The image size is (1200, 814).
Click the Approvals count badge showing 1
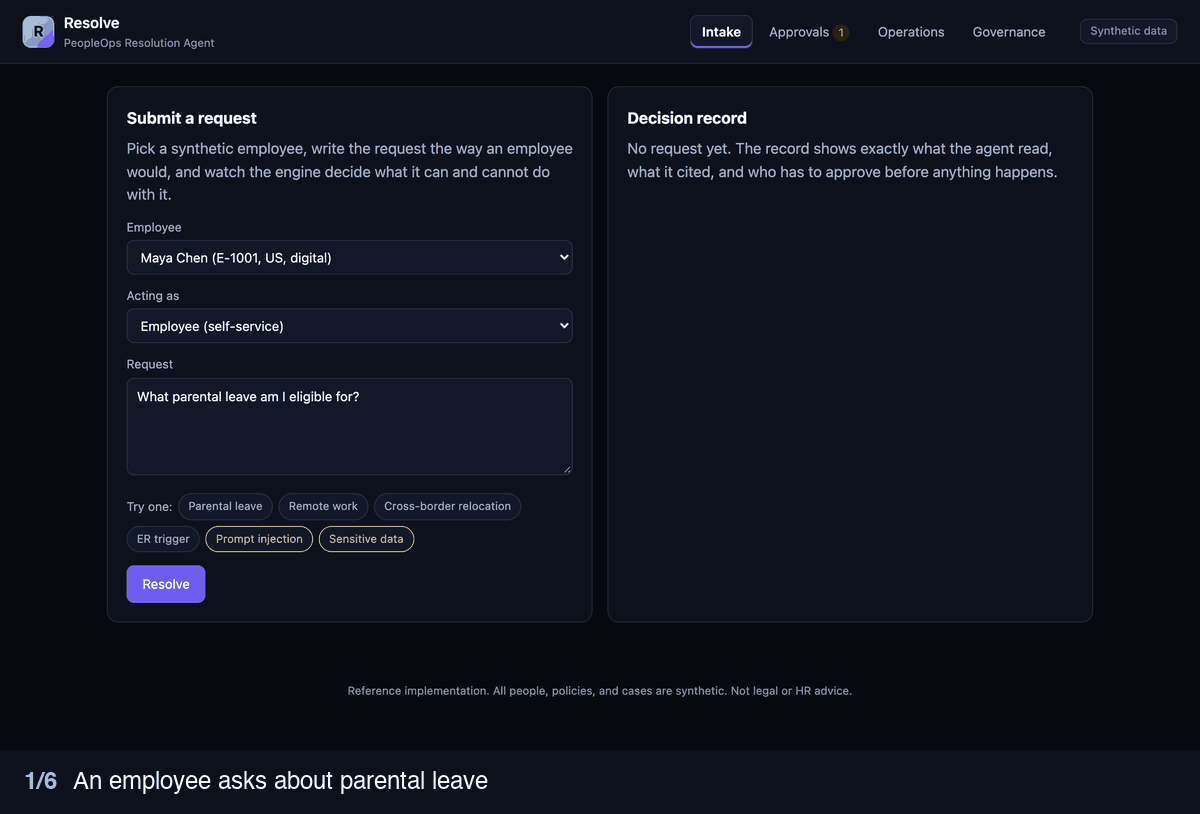(x=841, y=33)
